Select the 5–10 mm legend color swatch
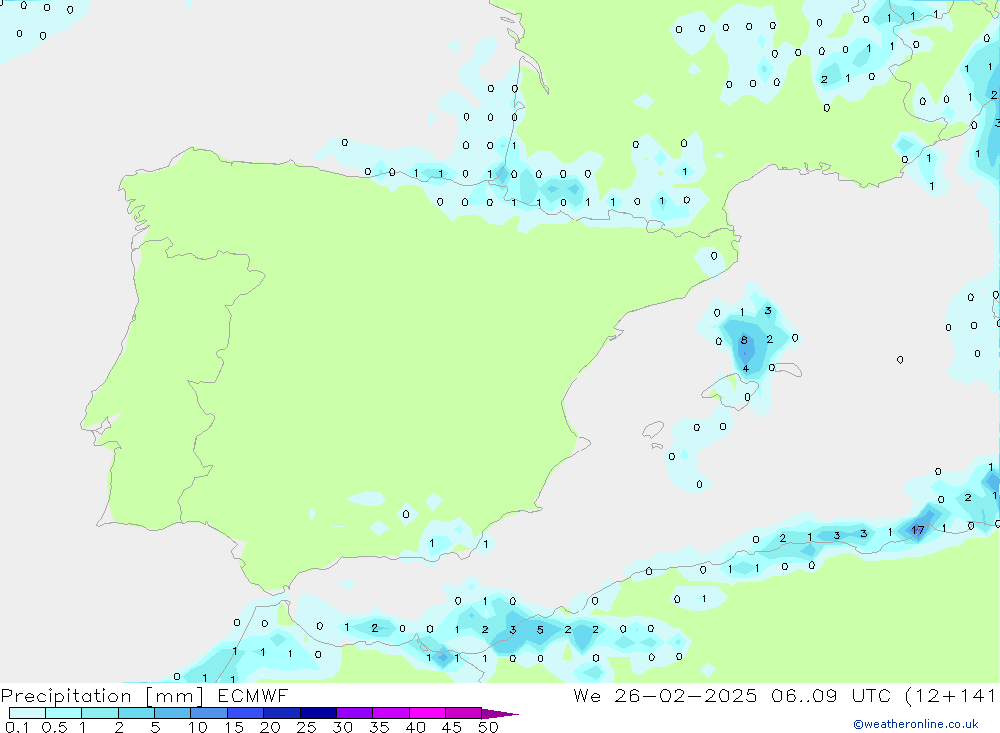Screen dimensions: 1000x733 tap(173, 713)
